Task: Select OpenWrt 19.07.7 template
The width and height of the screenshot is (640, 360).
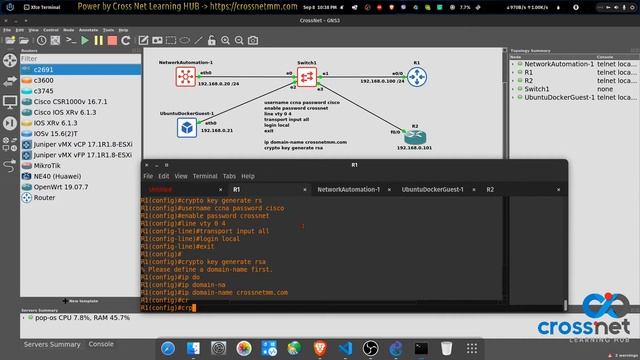Action: point(80,187)
